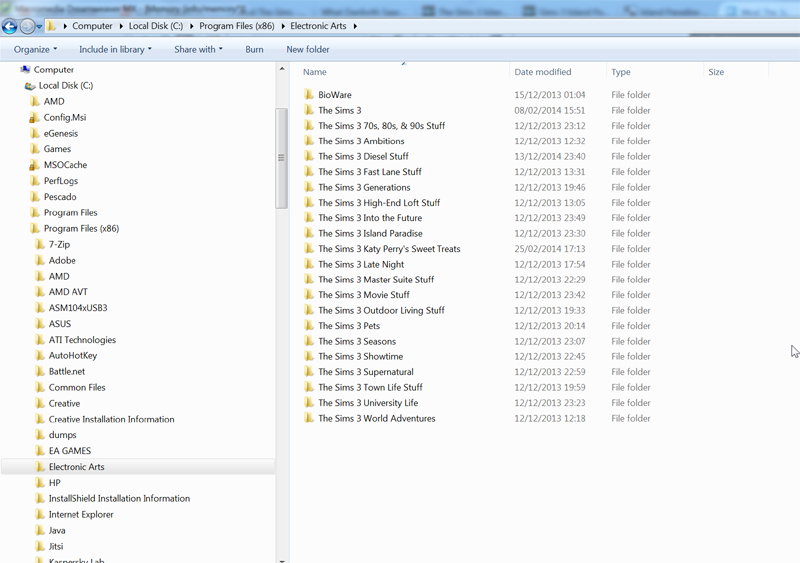Image resolution: width=800 pixels, height=563 pixels.
Task: Open Adobe folder in navigation tree
Action: point(62,260)
